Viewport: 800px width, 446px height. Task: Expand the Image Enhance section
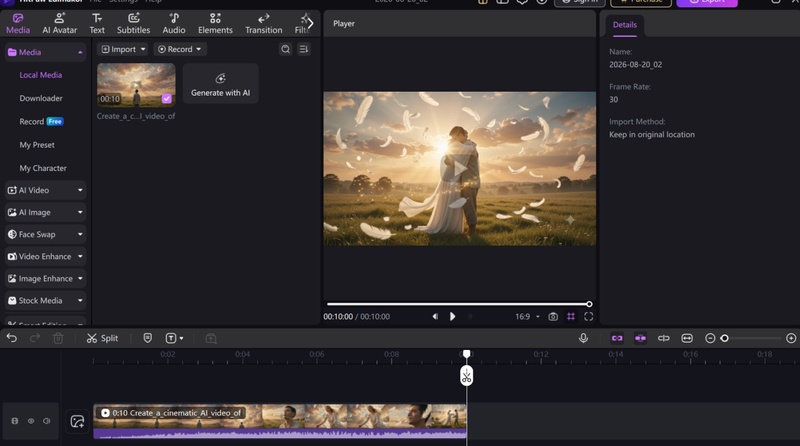click(45, 279)
